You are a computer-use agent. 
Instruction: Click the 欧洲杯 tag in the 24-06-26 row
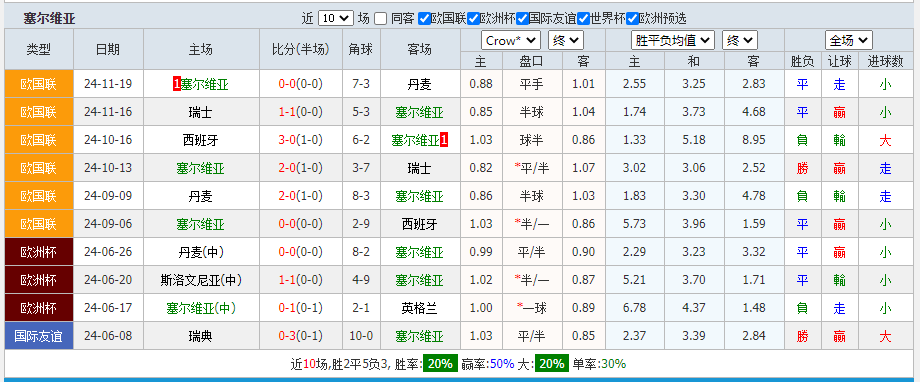pyautogui.click(x=39, y=252)
